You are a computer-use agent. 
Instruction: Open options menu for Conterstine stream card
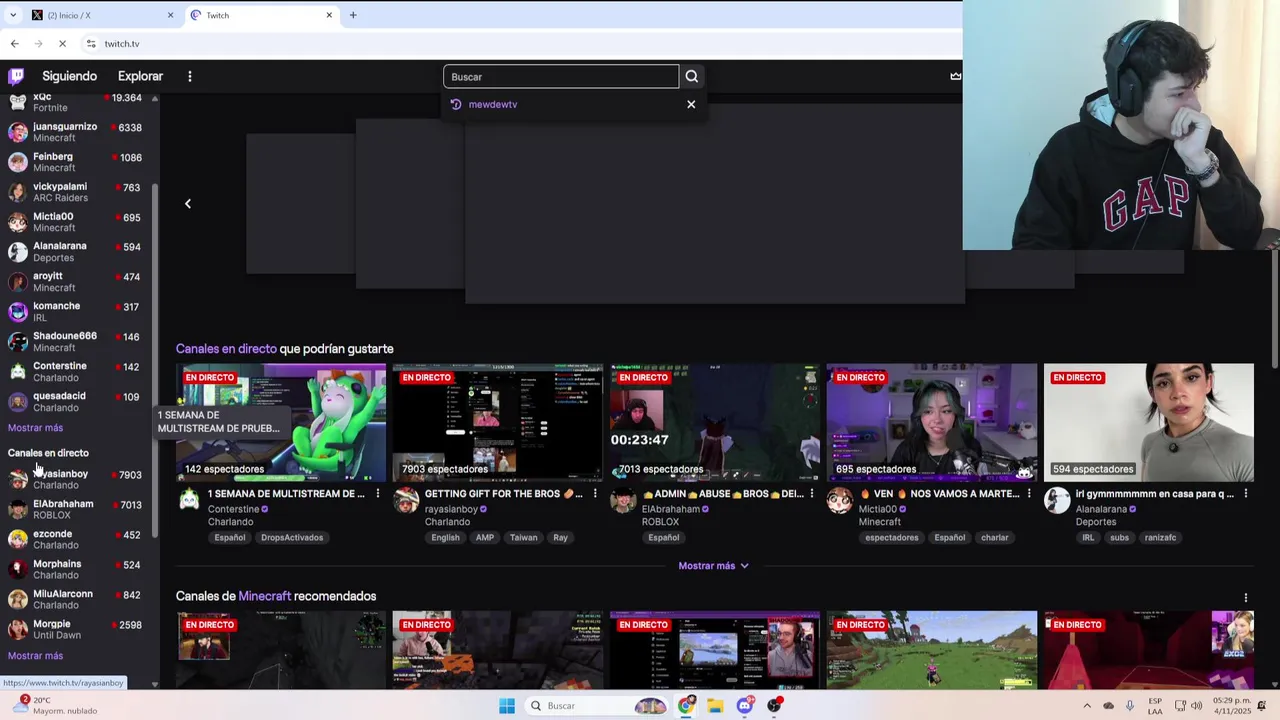(x=377, y=494)
